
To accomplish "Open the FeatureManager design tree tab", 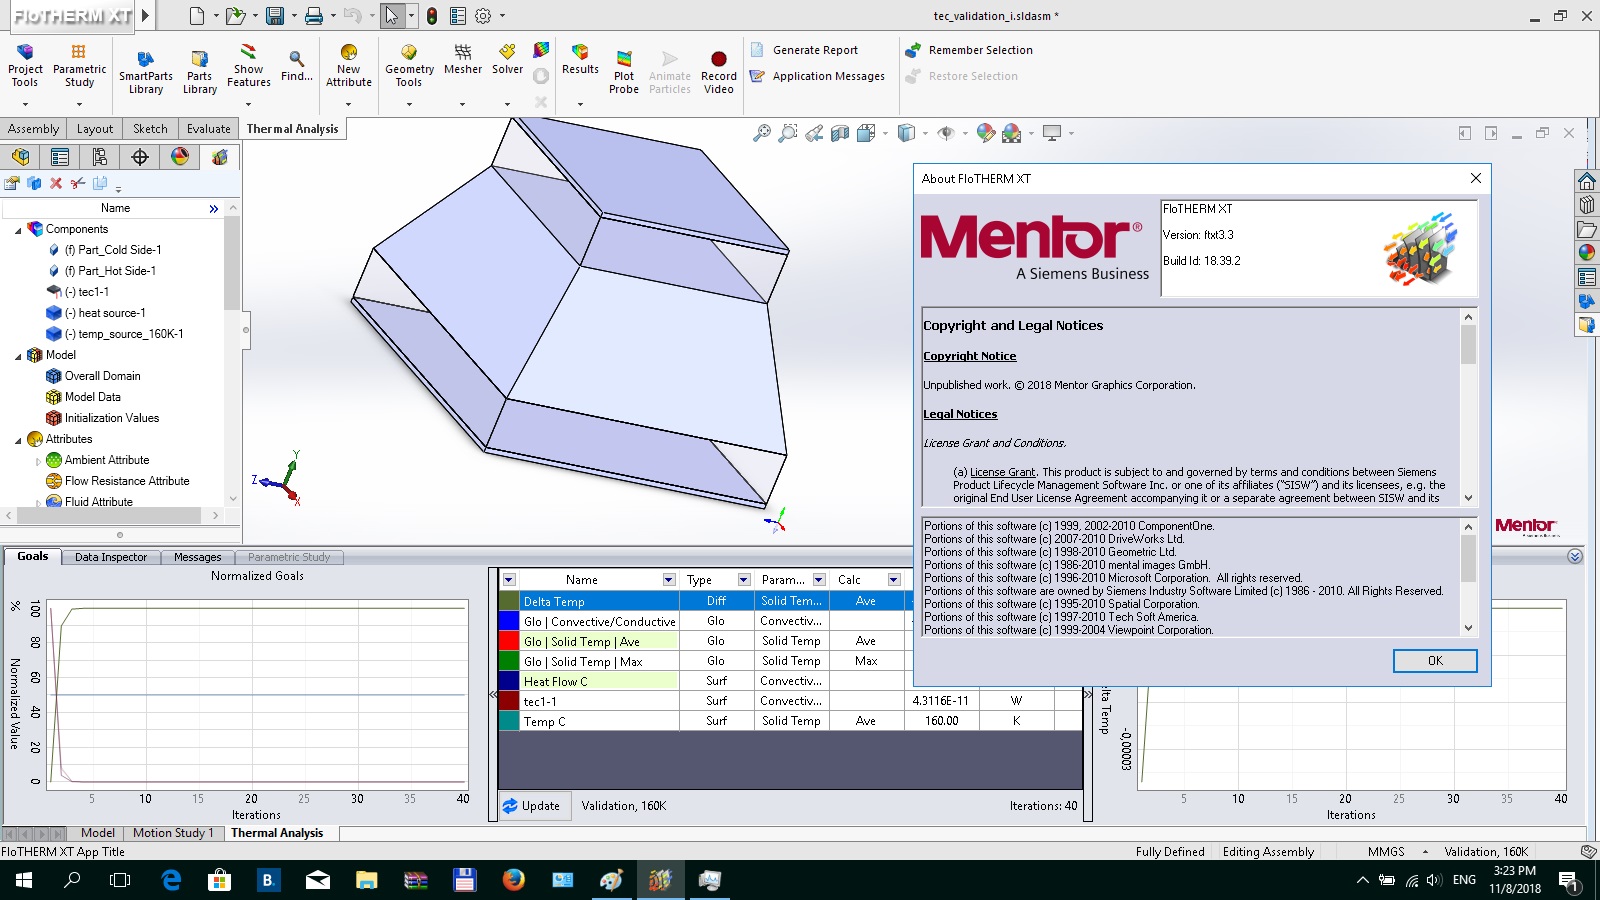I will click(x=20, y=157).
